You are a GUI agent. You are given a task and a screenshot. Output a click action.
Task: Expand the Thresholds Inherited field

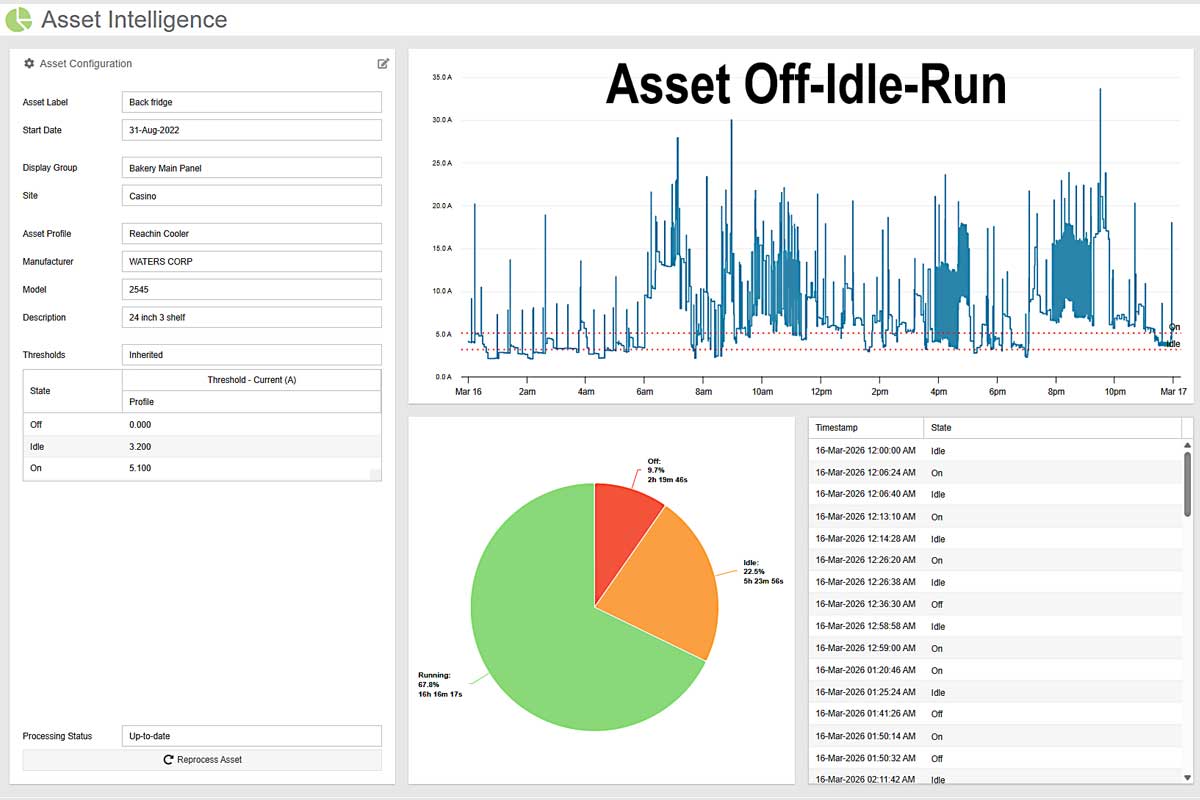pyautogui.click(x=251, y=355)
